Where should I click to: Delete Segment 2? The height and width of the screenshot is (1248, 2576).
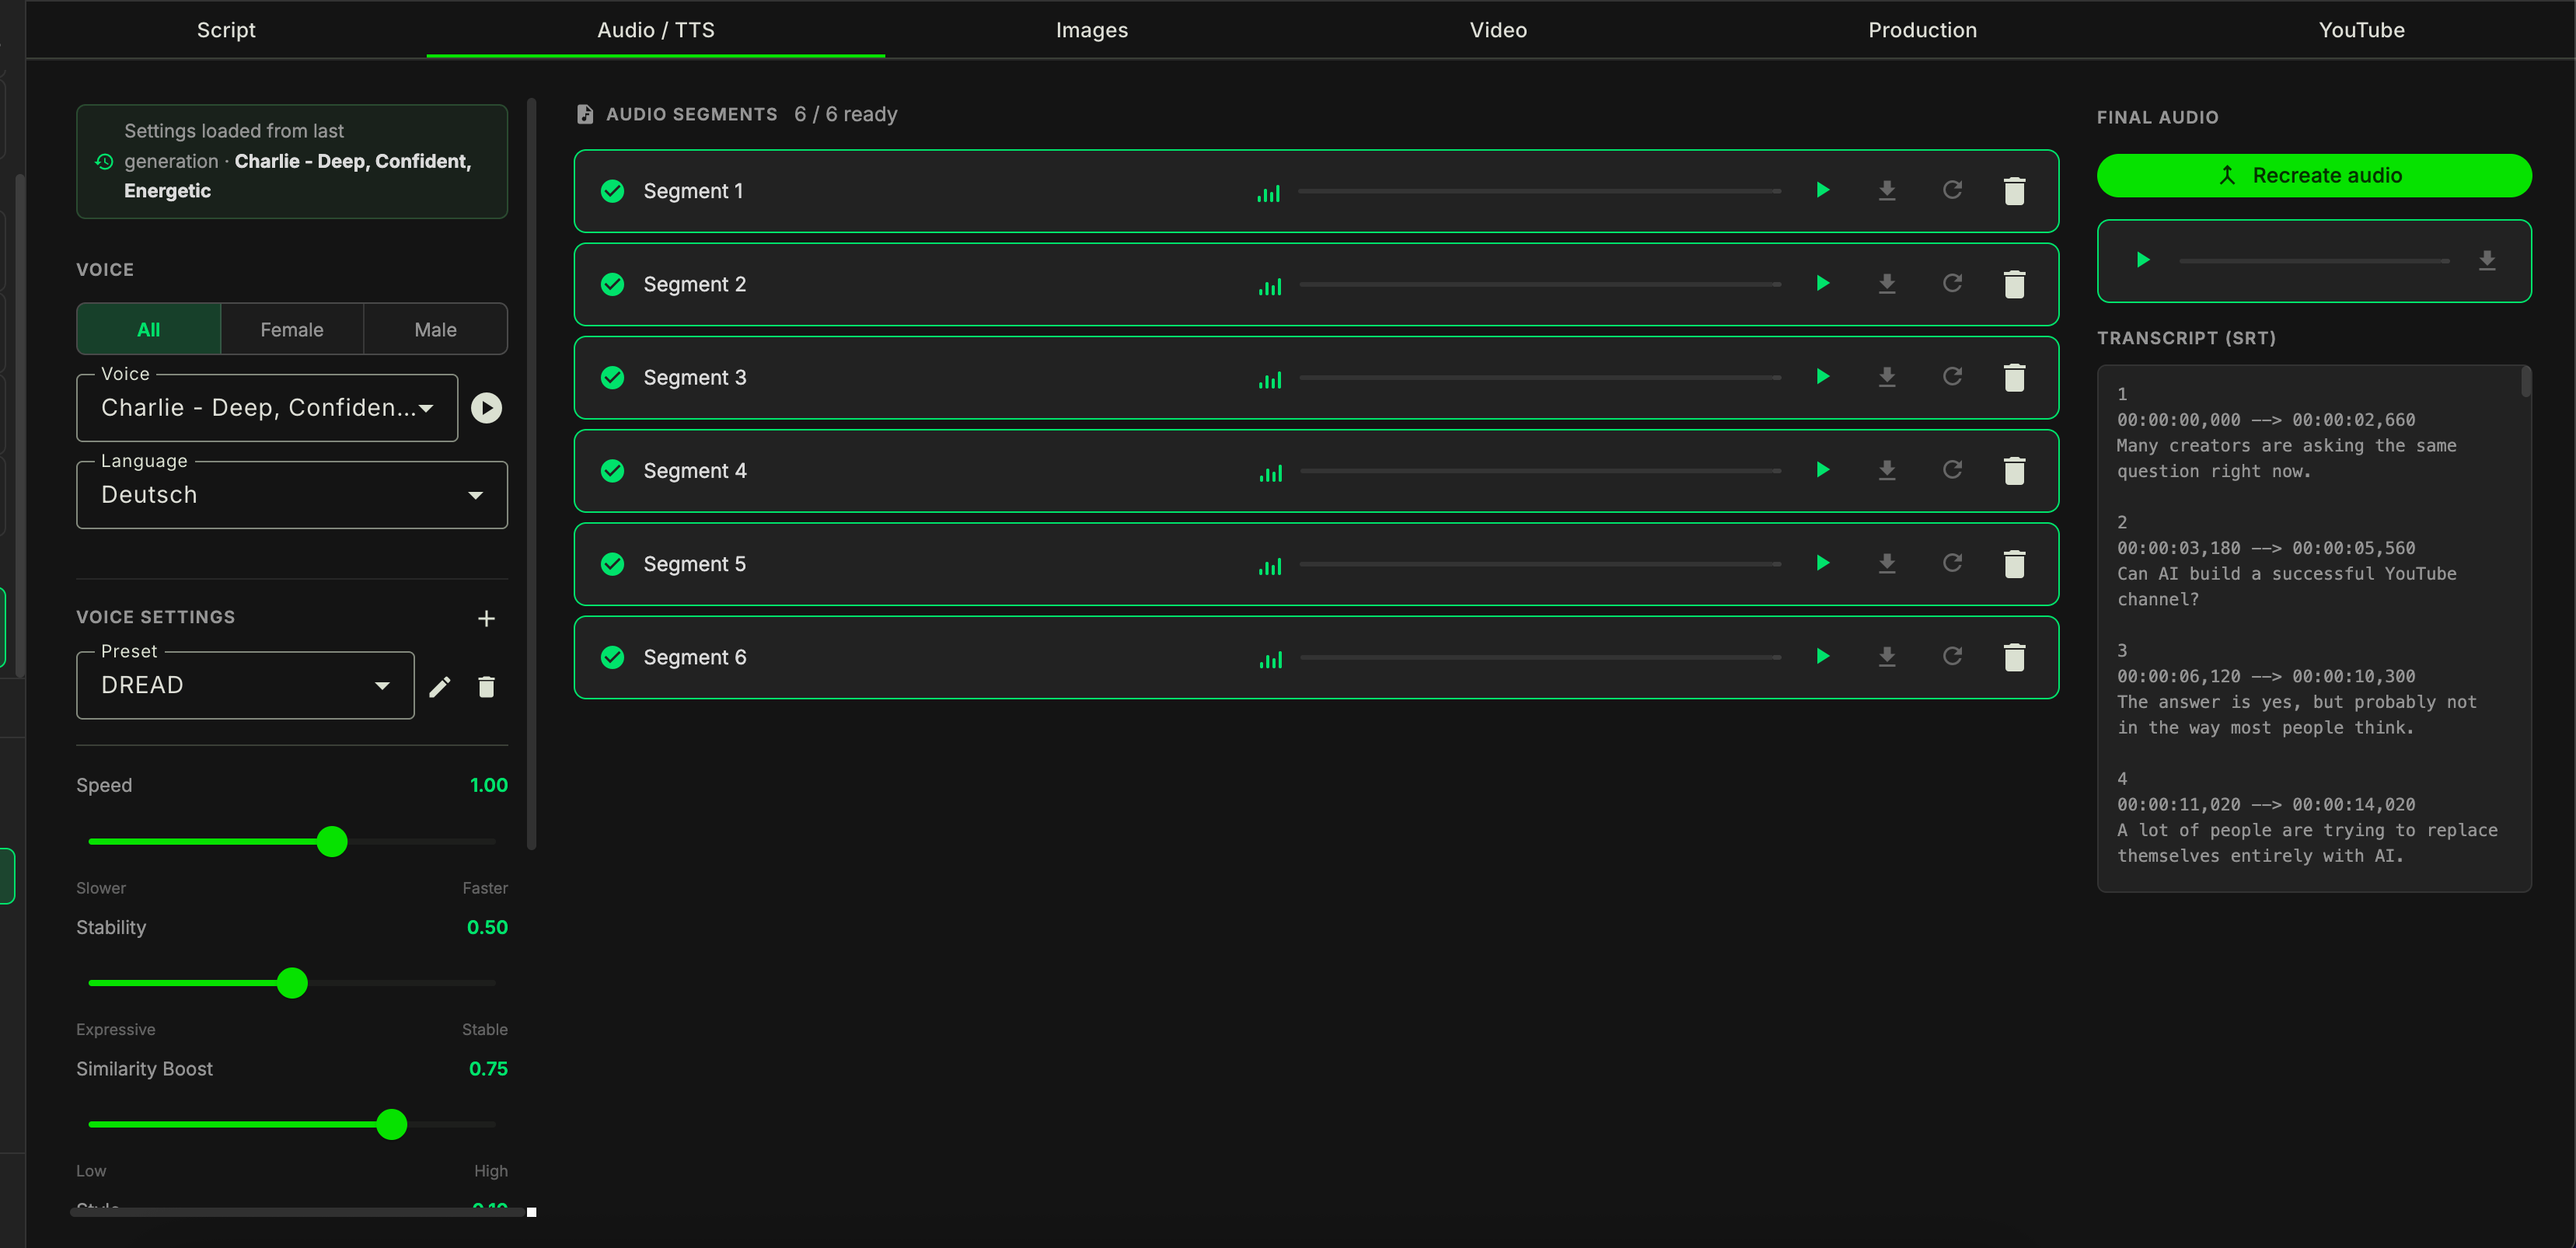(x=2014, y=284)
